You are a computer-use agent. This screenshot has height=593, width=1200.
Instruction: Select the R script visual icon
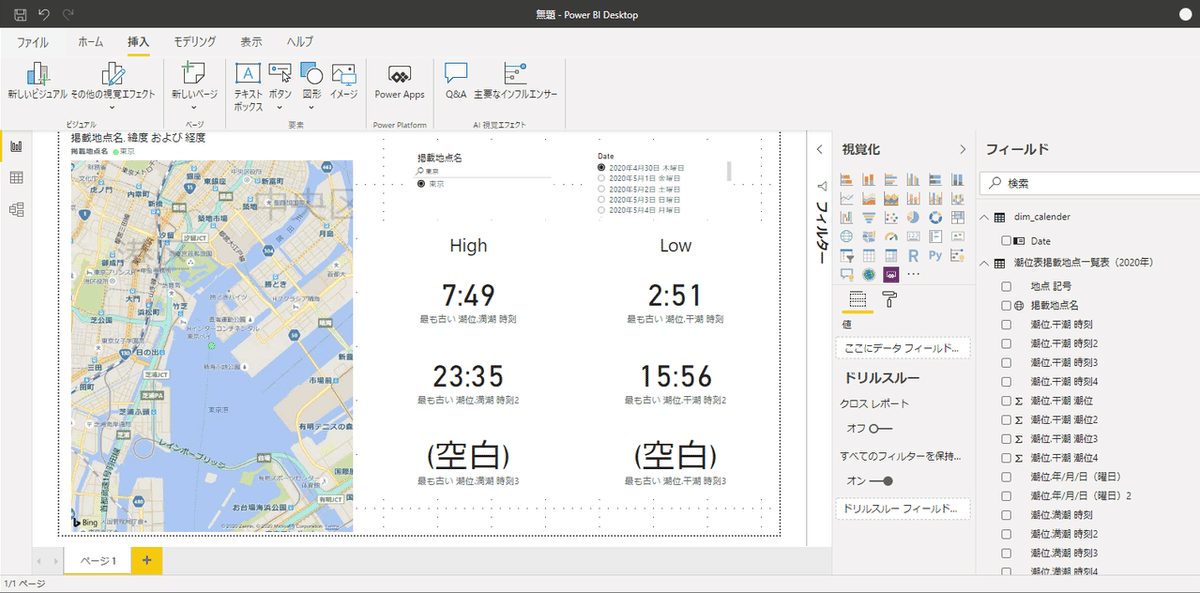coord(913,255)
